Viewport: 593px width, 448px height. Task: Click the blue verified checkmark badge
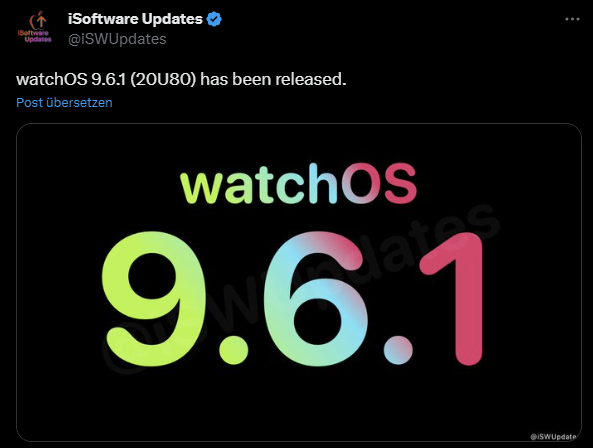(x=214, y=19)
